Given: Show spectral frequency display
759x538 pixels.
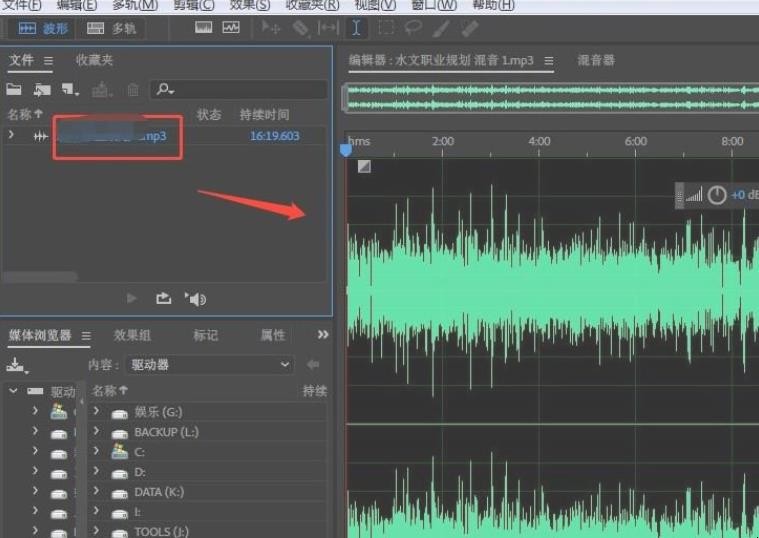Looking at the screenshot, I should [204, 28].
